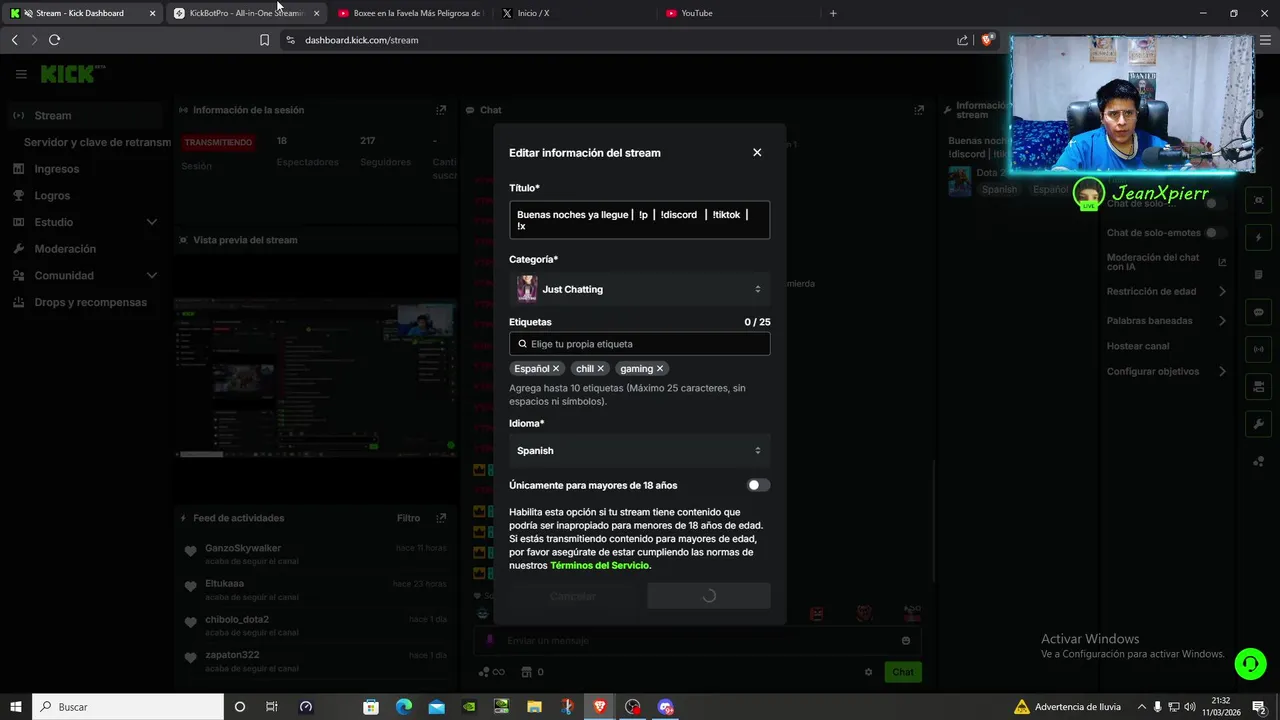1280x720 pixels.
Task: Switch to Boxee en la Favela tab
Action: (x=409, y=13)
